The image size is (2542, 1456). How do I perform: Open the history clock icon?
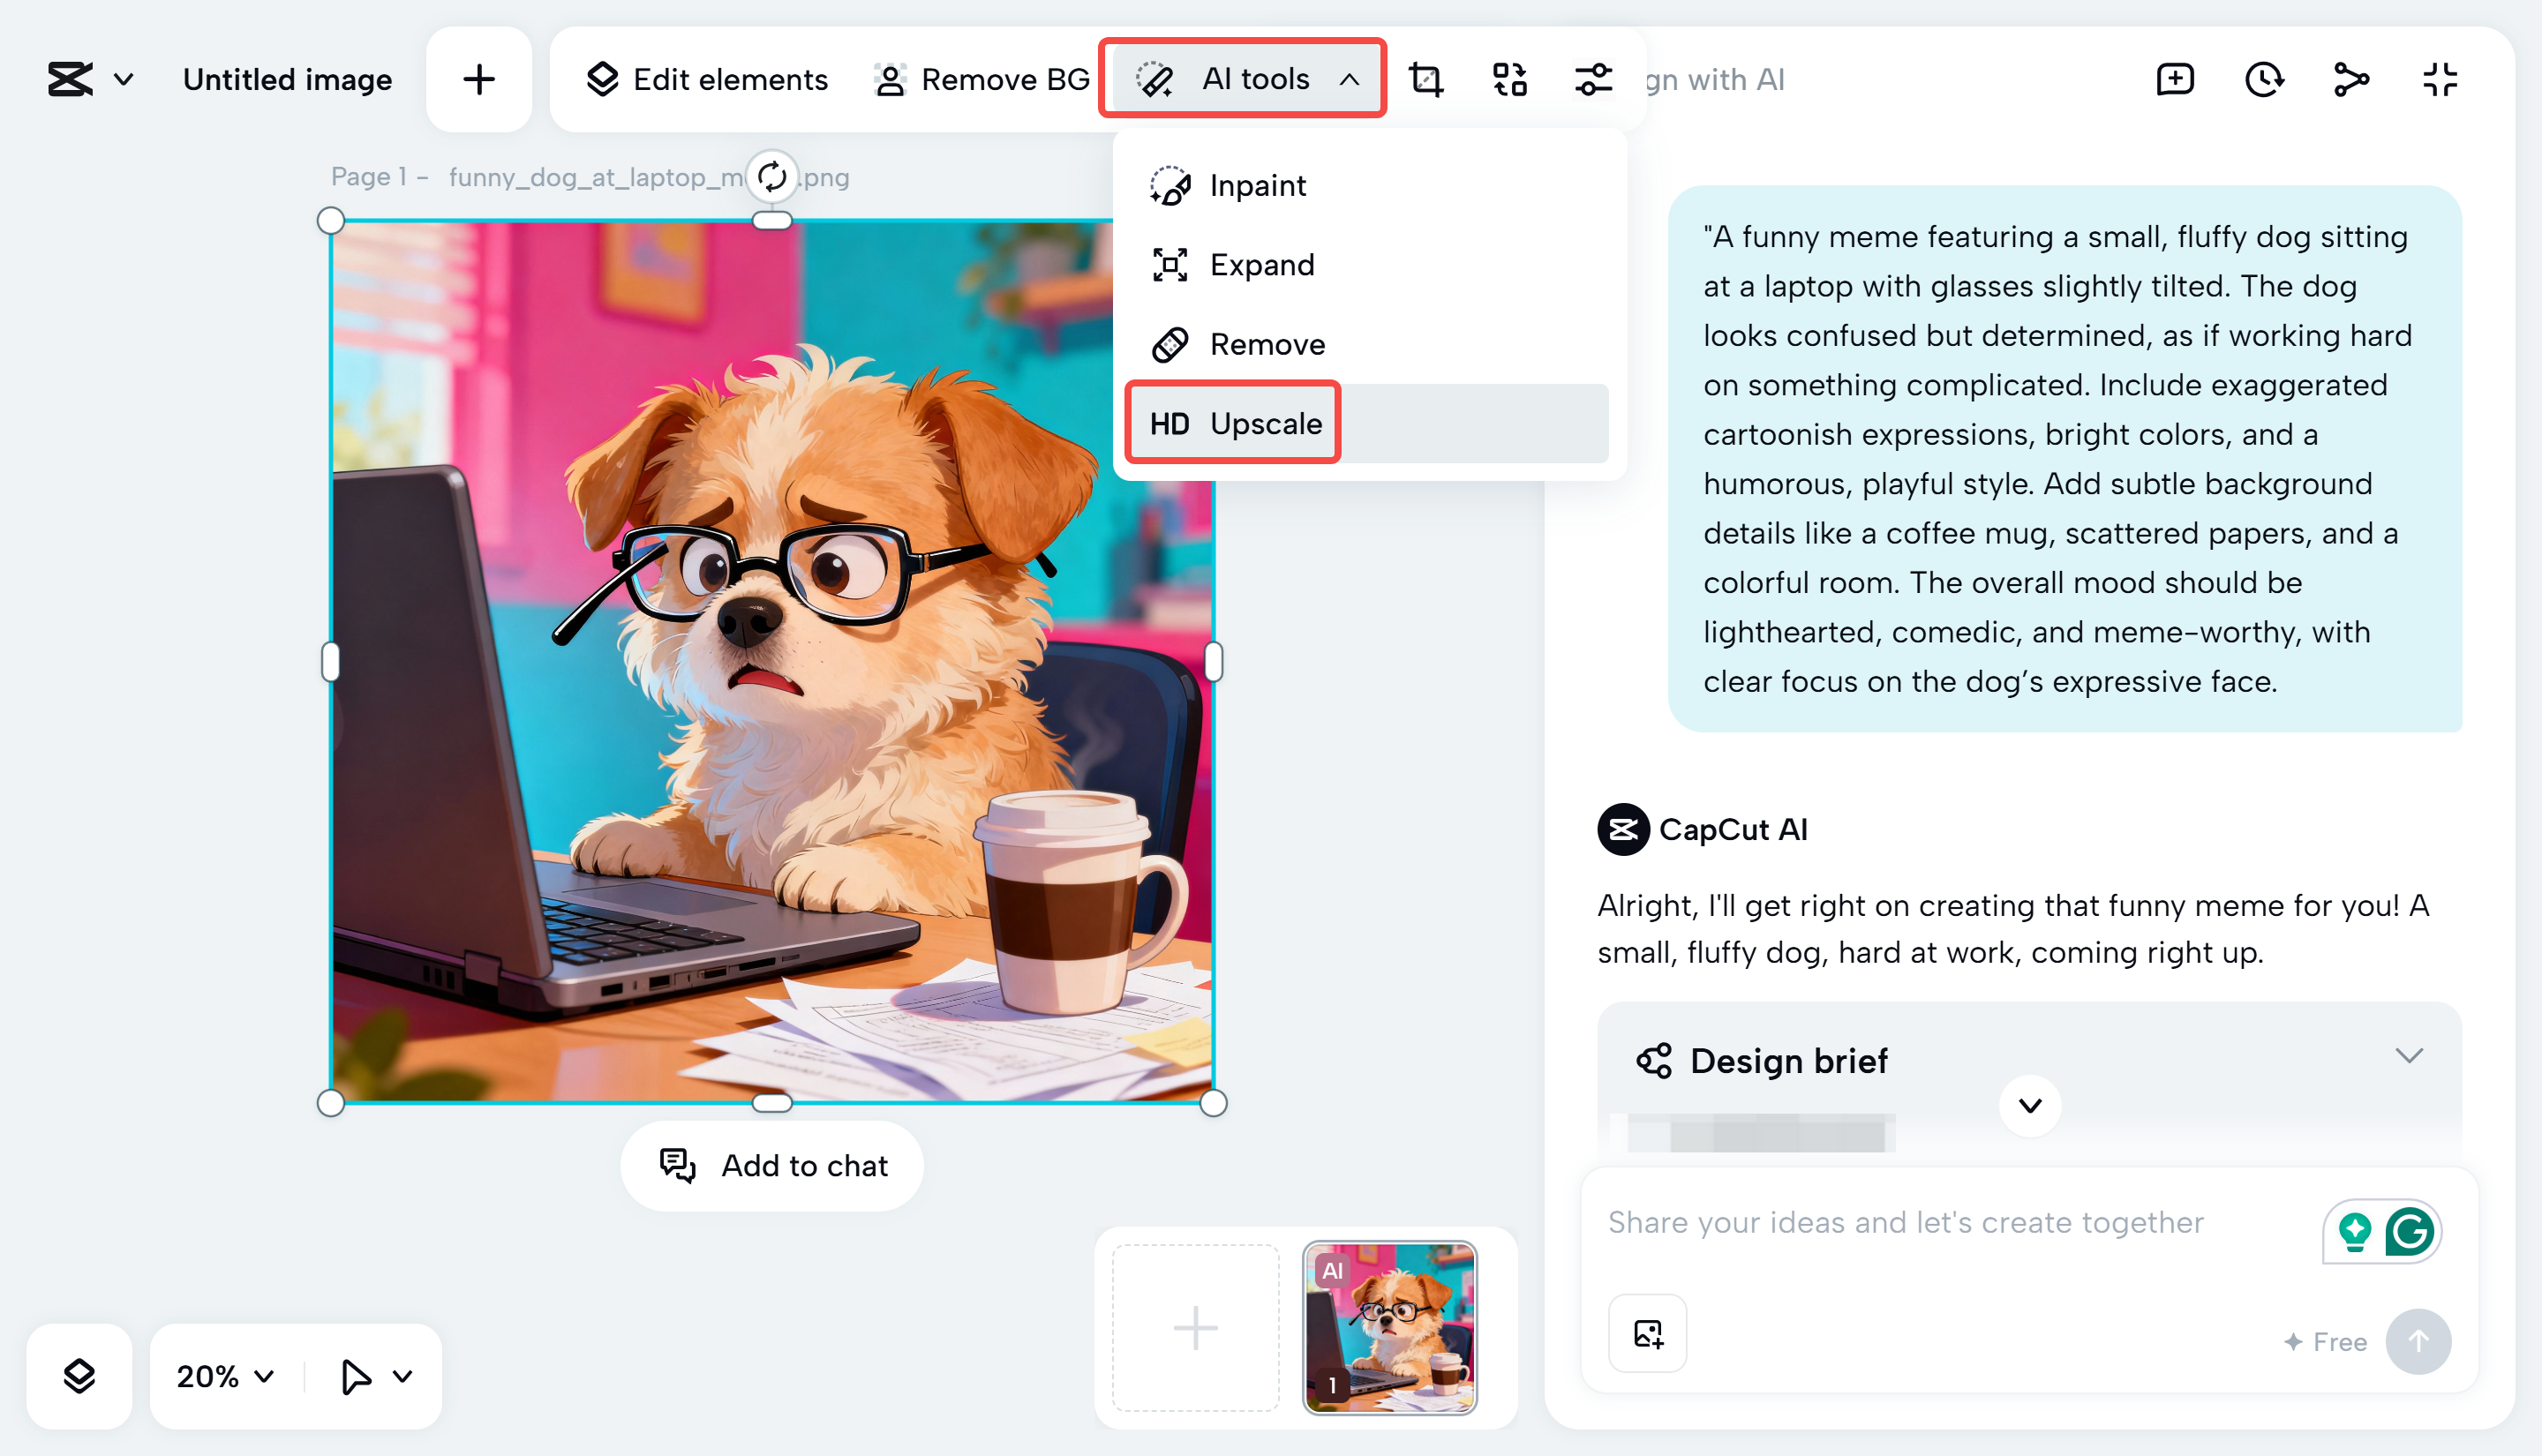coord(2264,79)
